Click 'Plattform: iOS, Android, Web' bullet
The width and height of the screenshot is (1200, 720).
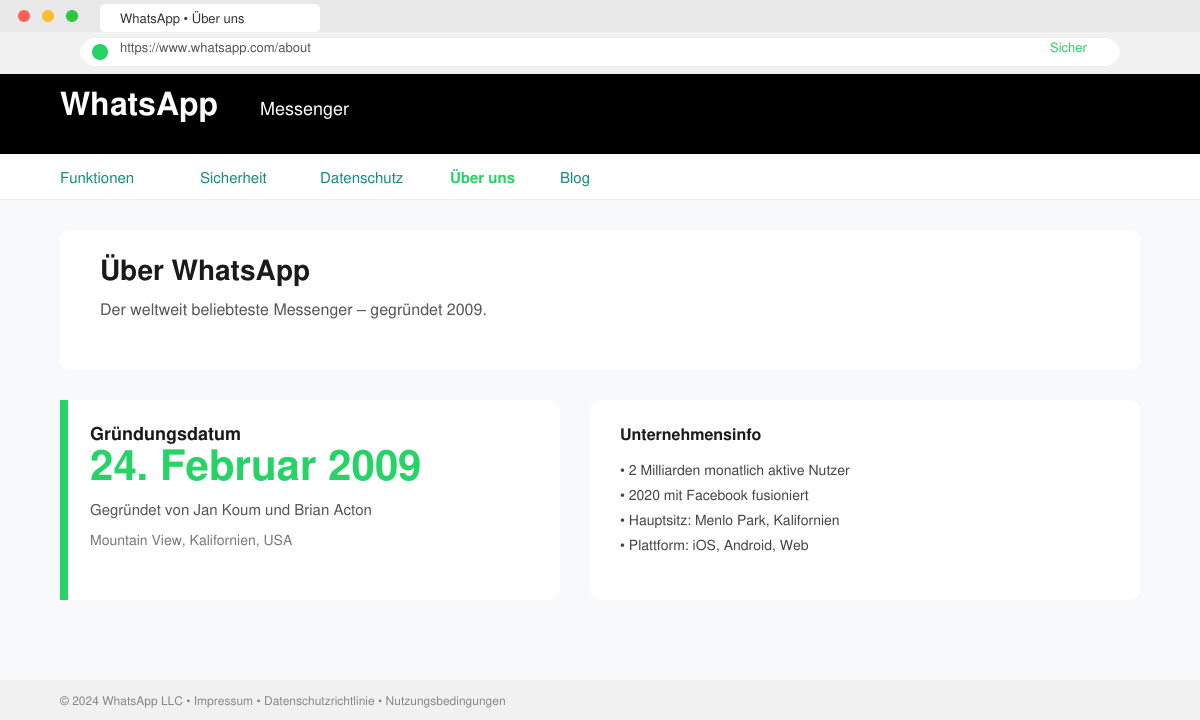pos(714,545)
